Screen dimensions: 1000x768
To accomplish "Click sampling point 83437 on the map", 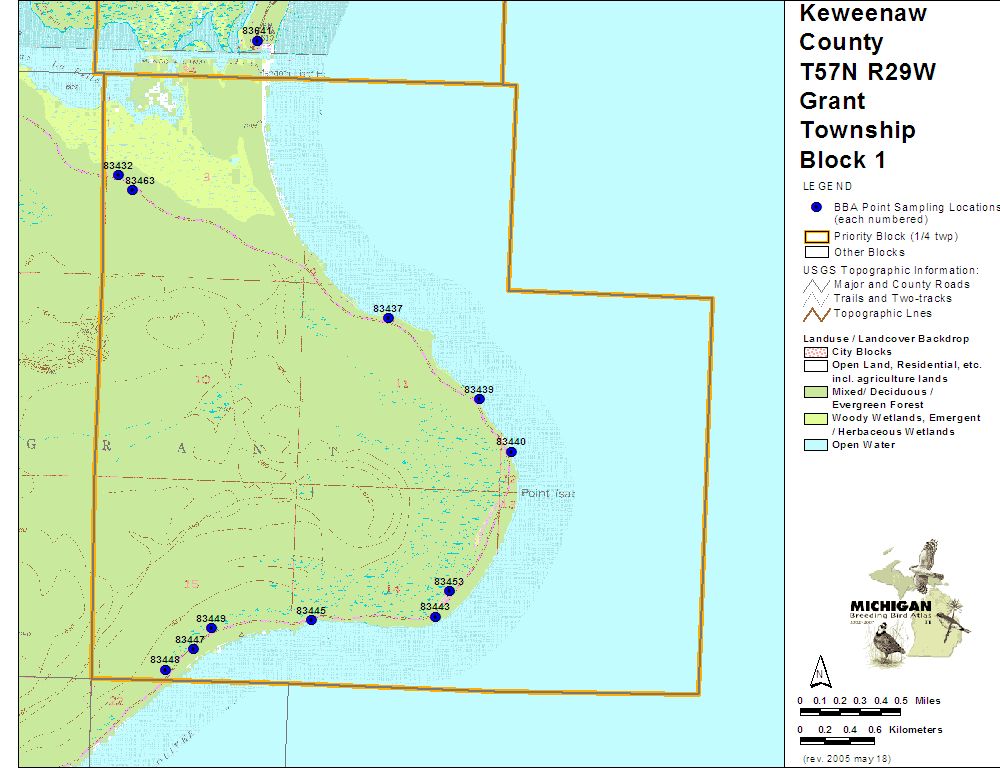I will pyautogui.click(x=388, y=318).
